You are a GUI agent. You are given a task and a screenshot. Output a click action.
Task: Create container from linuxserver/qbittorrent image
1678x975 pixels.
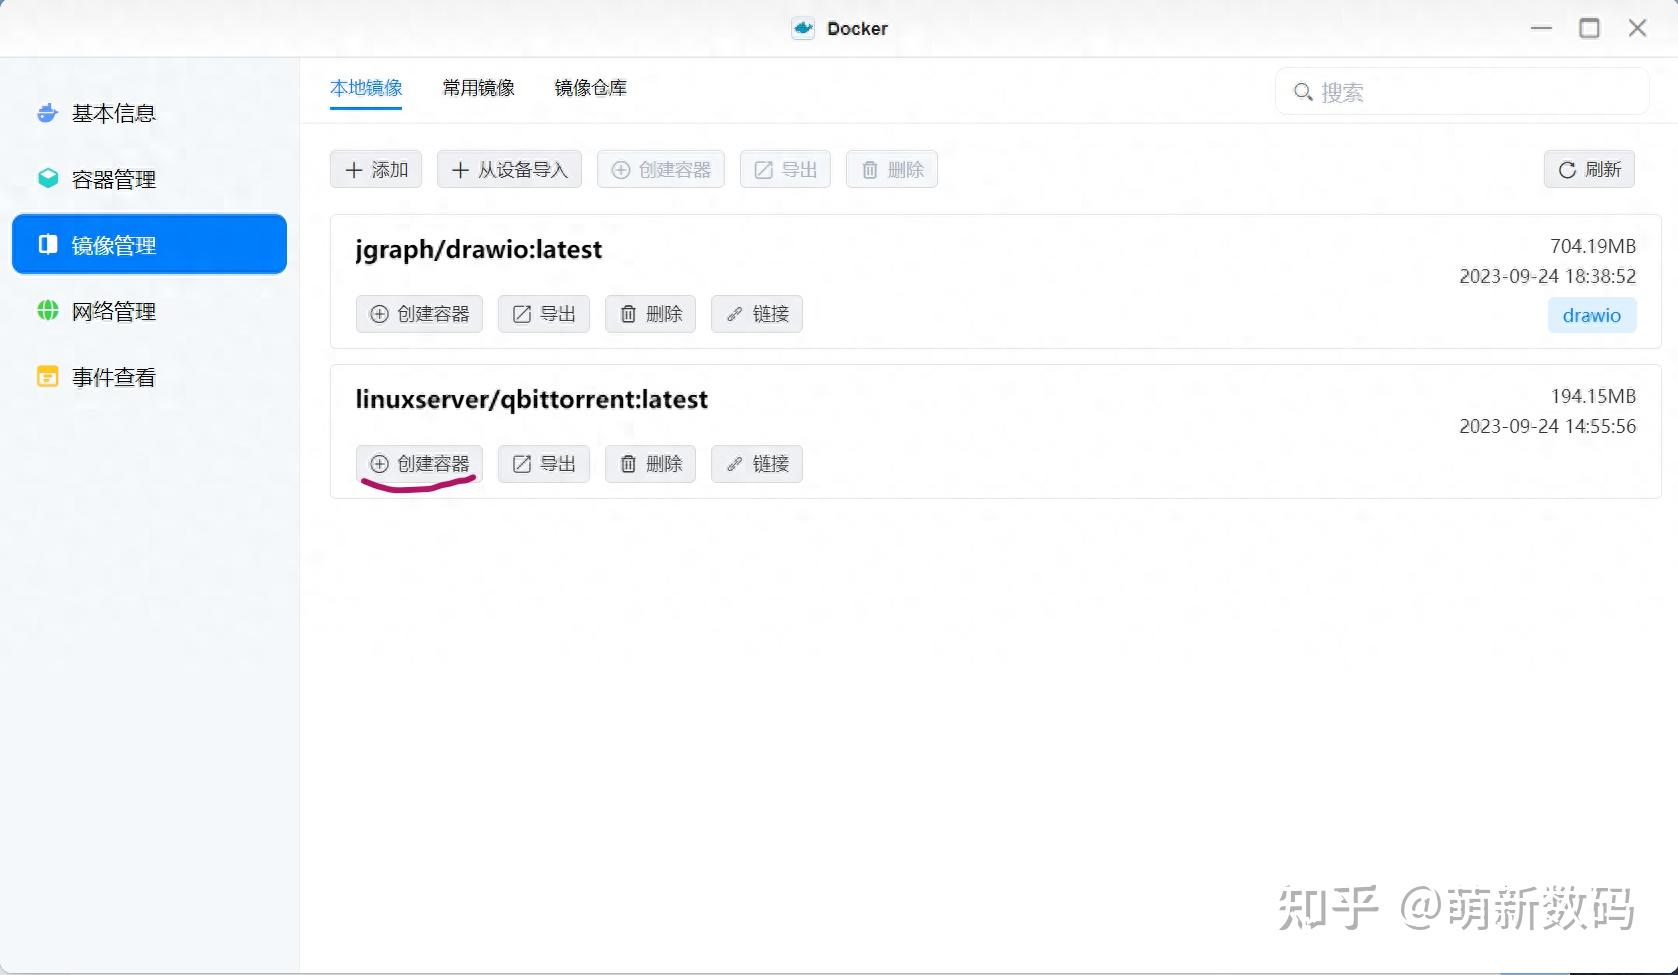(419, 464)
